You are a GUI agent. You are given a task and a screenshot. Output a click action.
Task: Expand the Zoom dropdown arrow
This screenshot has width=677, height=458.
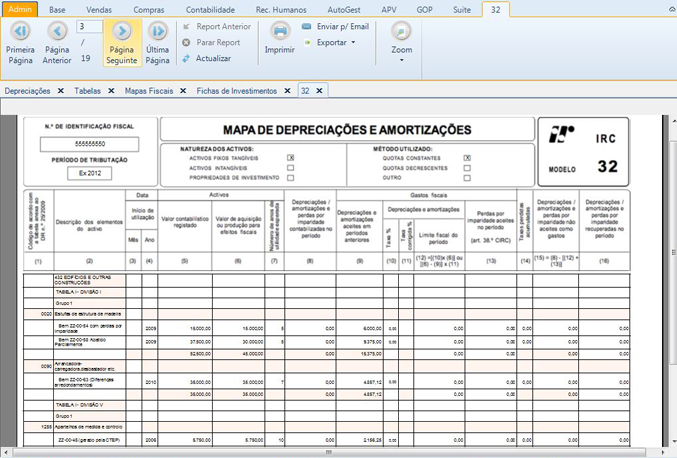402,59
